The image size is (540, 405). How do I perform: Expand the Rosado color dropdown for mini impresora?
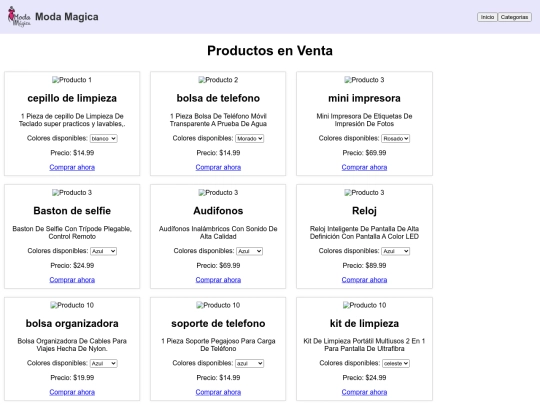click(395, 138)
